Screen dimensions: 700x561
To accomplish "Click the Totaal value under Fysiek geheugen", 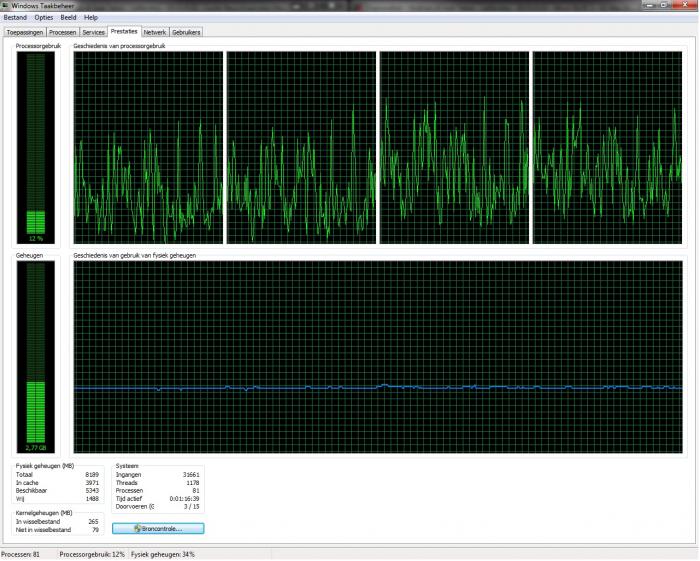I will 92,475.
